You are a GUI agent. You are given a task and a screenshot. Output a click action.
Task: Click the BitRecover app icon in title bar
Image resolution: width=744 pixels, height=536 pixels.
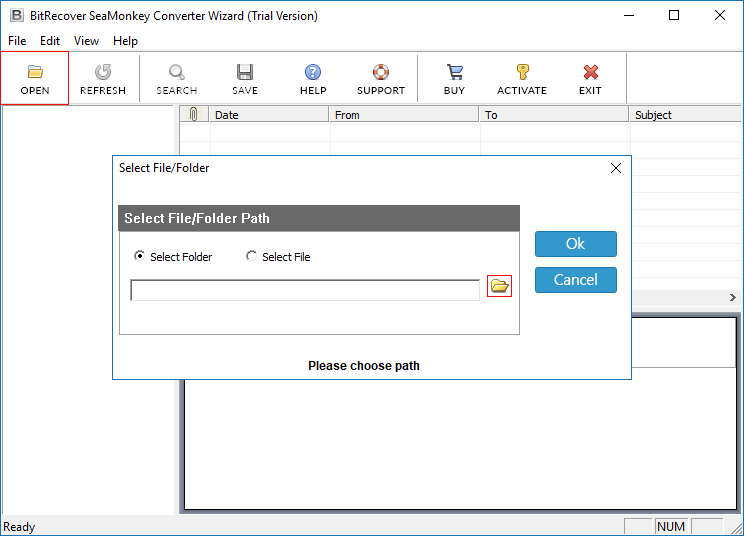point(17,15)
